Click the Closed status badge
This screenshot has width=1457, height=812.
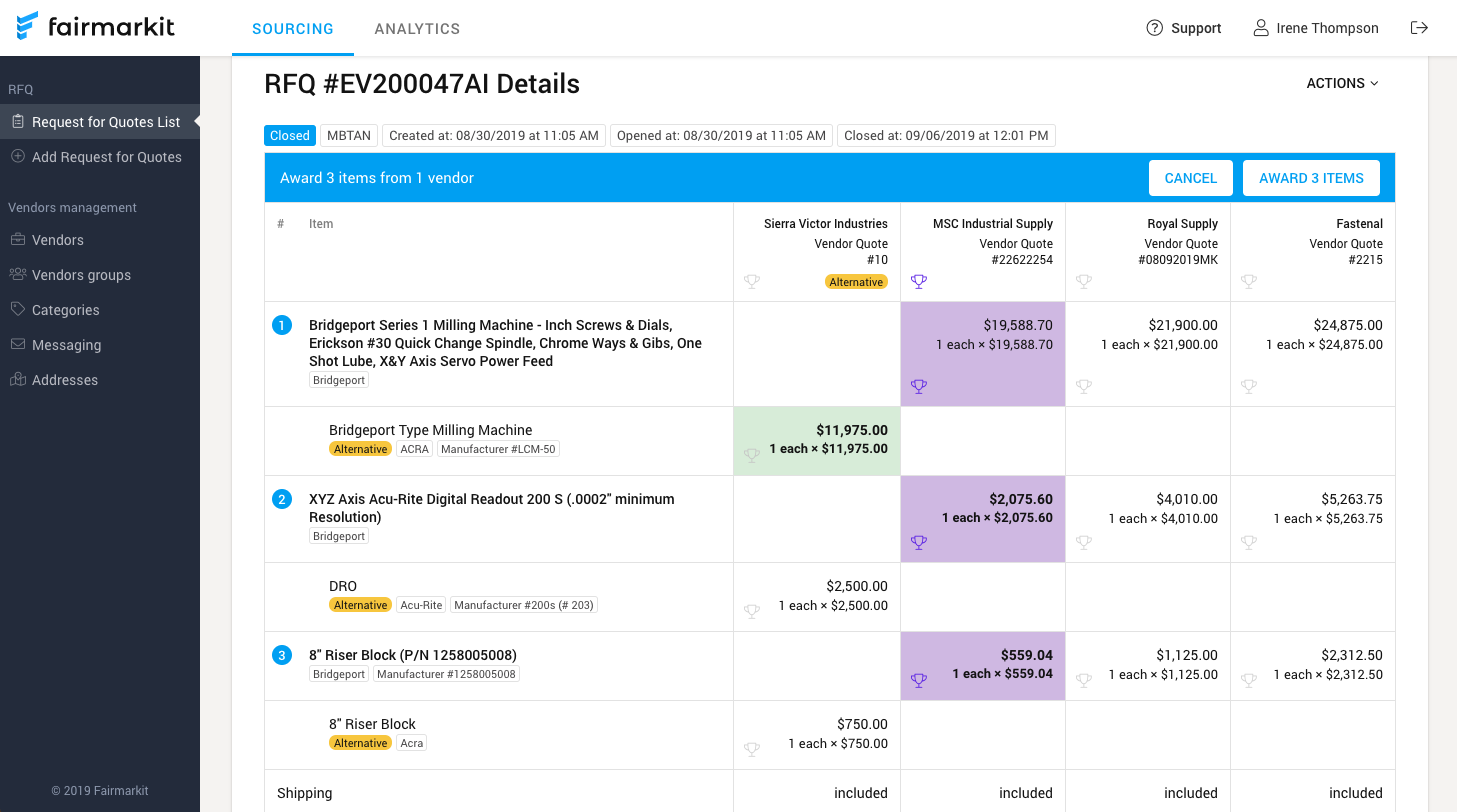pyautogui.click(x=289, y=135)
